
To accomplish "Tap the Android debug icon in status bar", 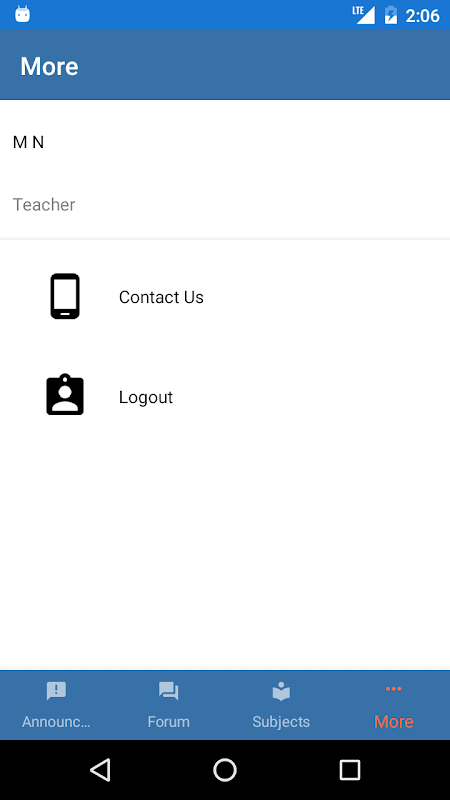I will click(x=22, y=14).
